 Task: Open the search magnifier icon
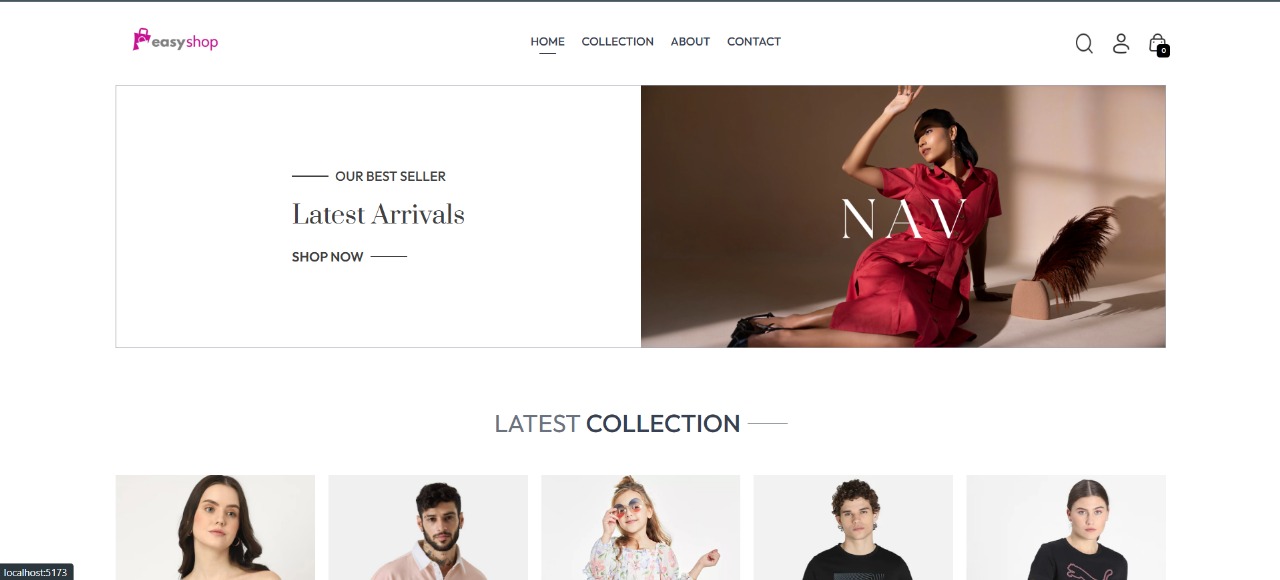click(x=1084, y=43)
